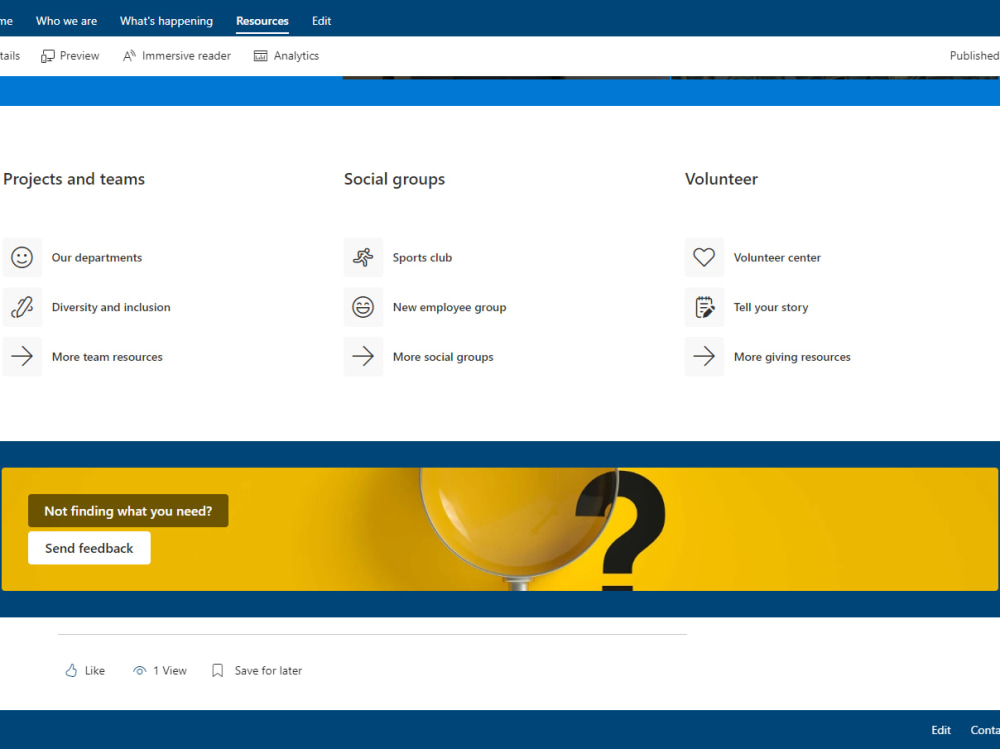Click the Preview device icon

pyautogui.click(x=47, y=56)
